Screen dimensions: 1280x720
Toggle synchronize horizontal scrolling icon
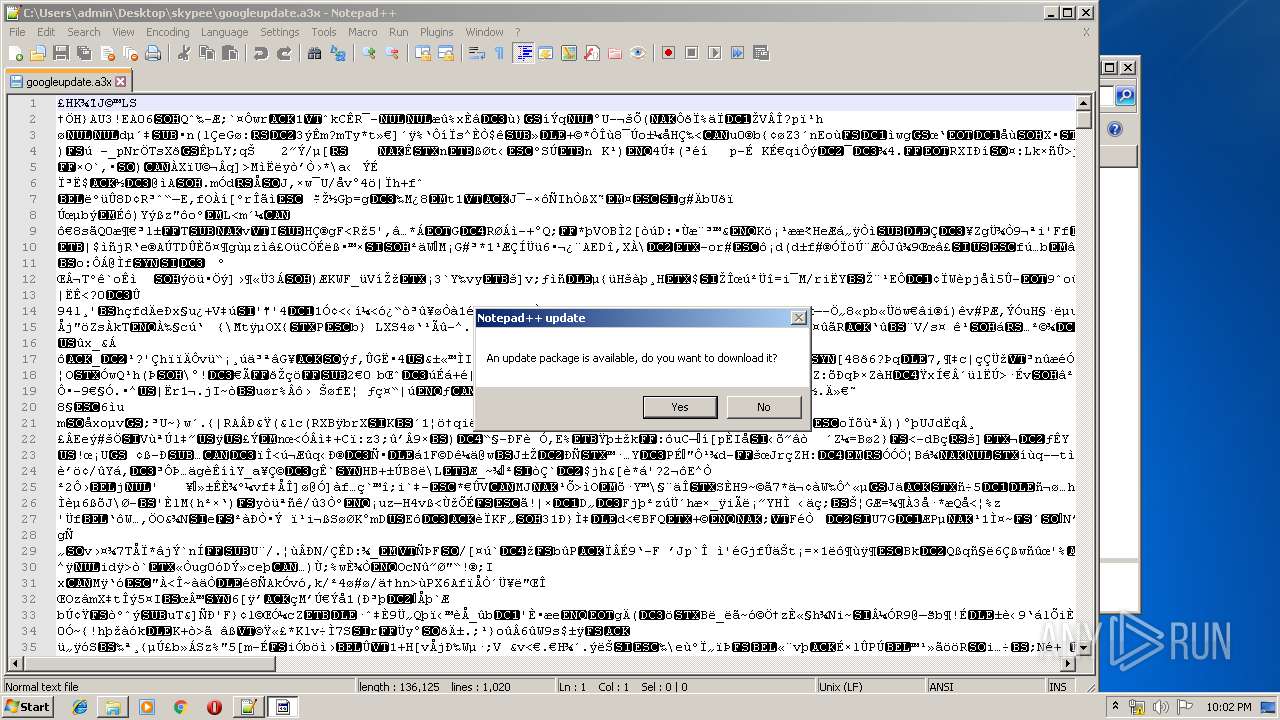(x=446, y=53)
